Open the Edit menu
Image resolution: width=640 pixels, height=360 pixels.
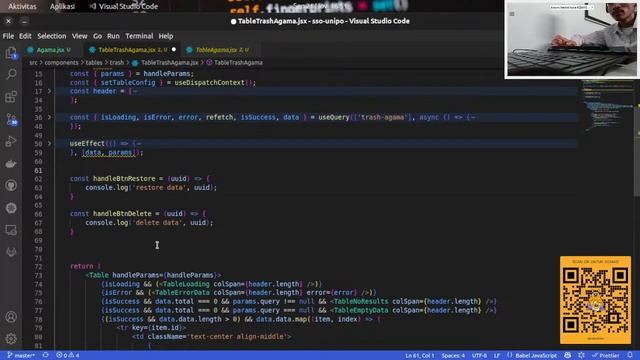pyautogui.click(x=25, y=36)
